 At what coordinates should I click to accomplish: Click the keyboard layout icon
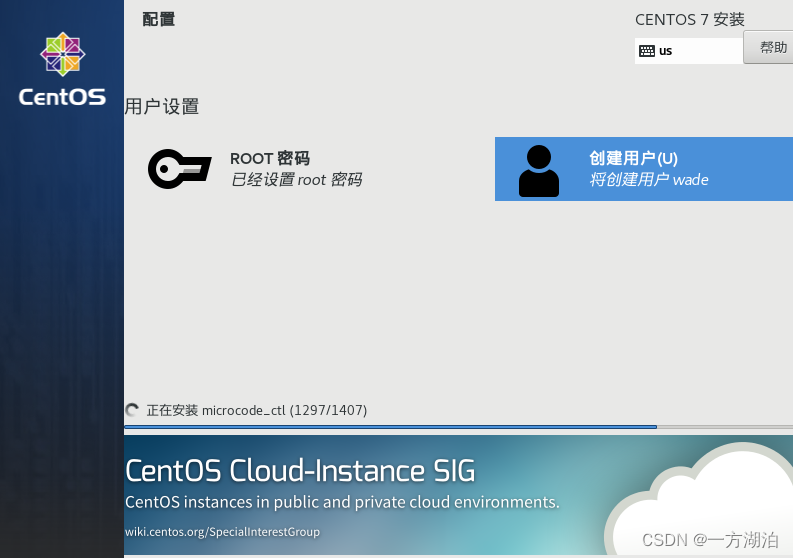647,51
